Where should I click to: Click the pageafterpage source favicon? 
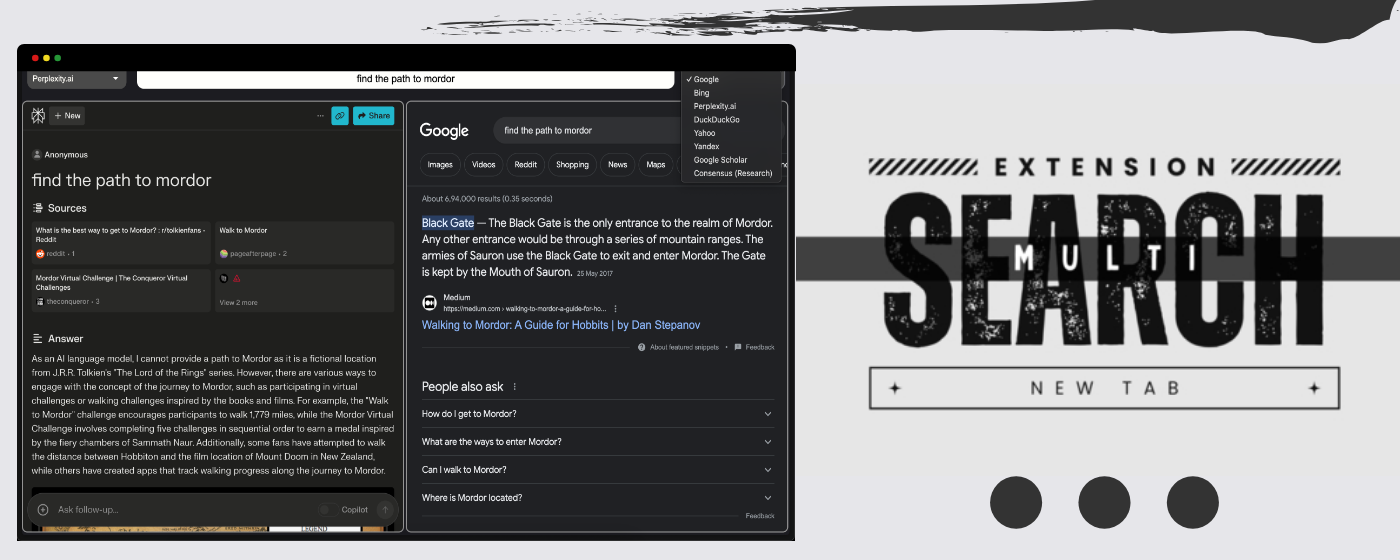pos(224,254)
